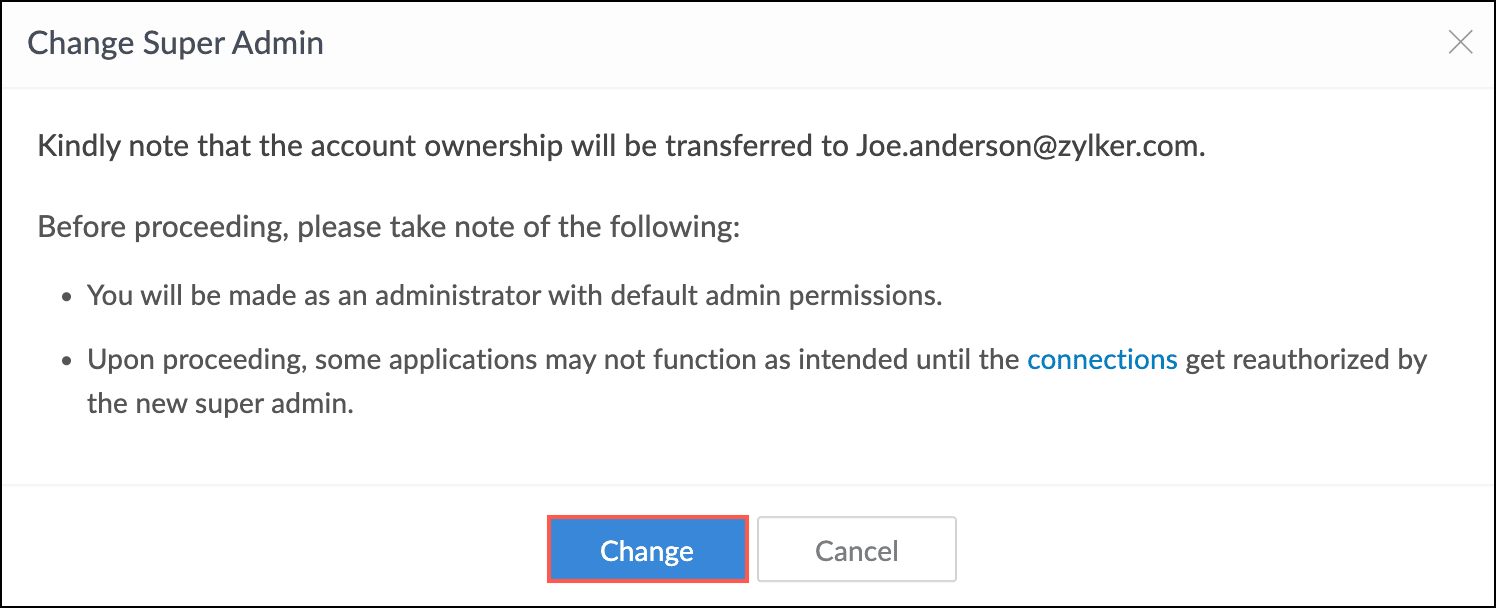
Task: Click the Change Super Admin title
Action: 175,43
